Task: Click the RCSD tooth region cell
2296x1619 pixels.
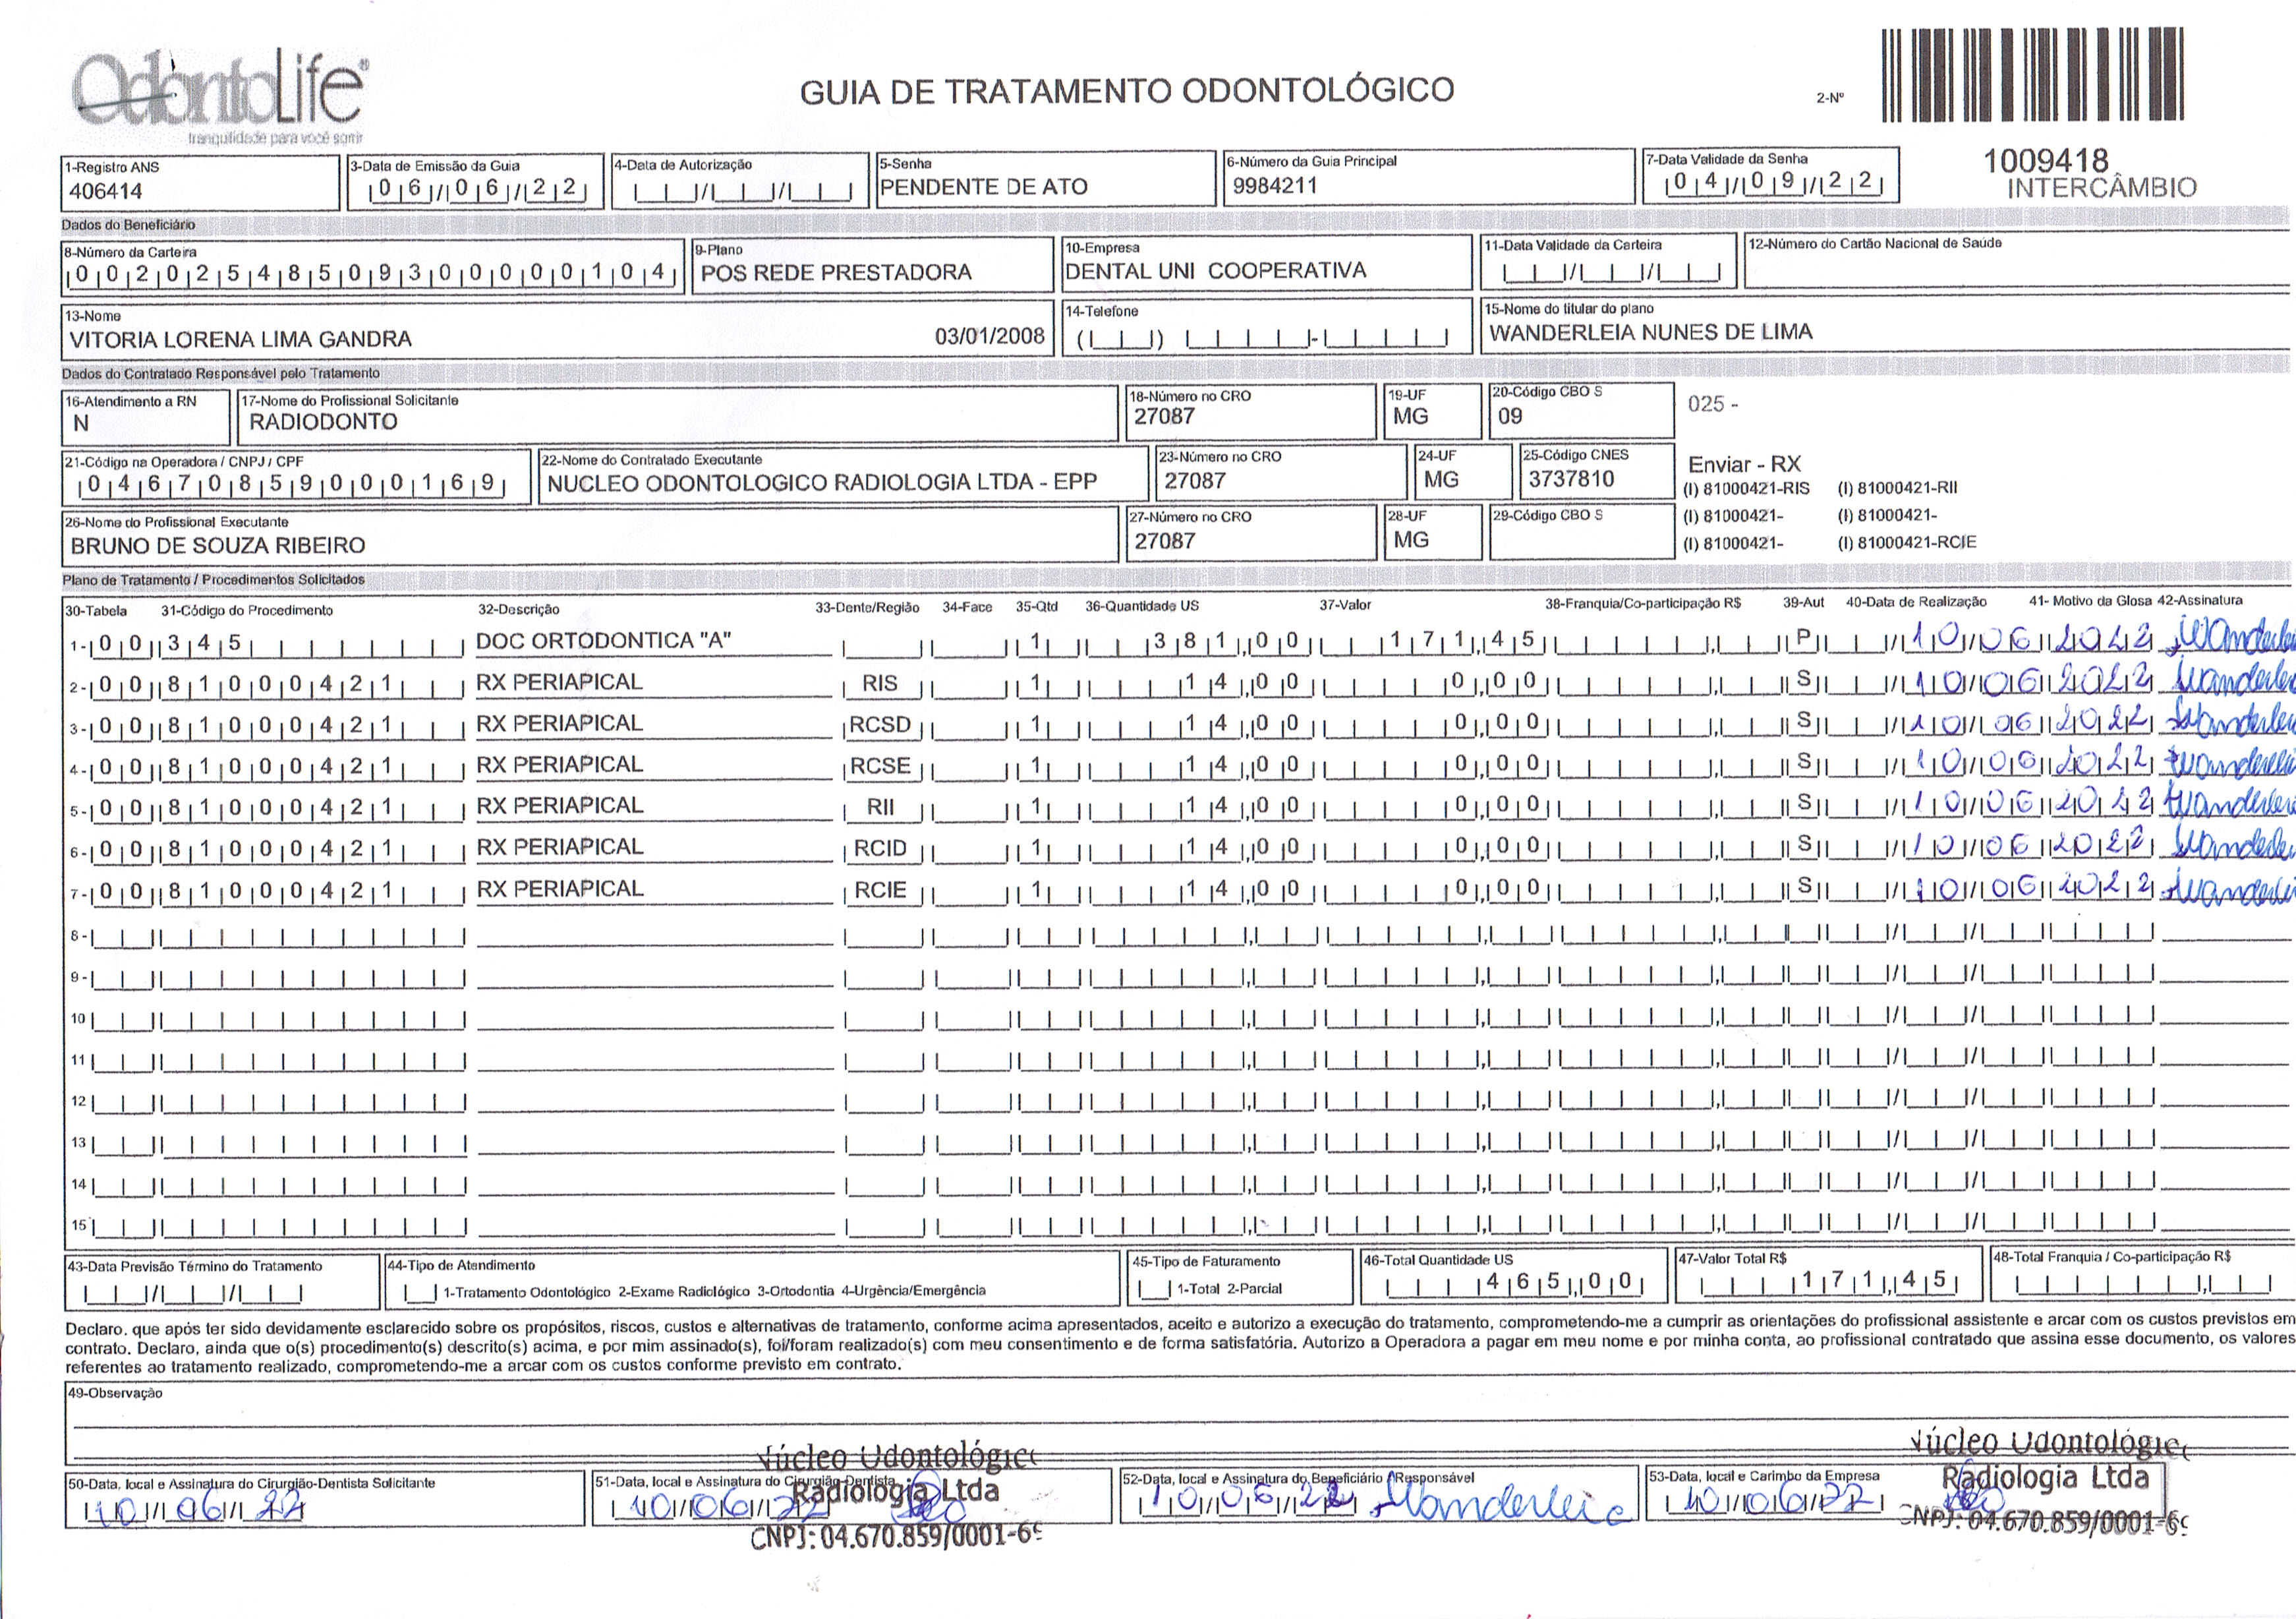Action: pos(880,725)
